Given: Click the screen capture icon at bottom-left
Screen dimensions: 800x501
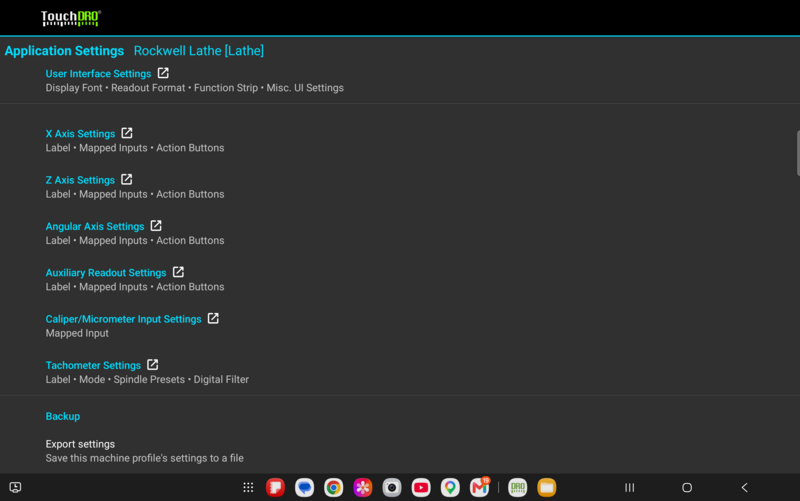Looking at the screenshot, I should click(15, 488).
